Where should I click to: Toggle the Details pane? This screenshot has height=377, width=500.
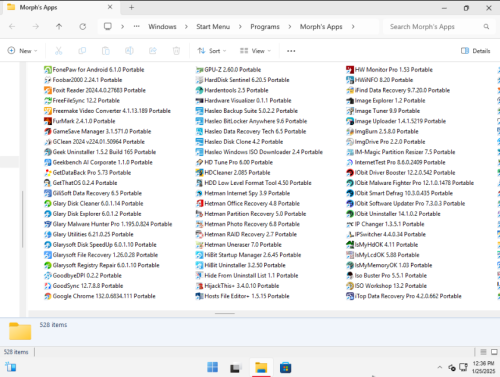(x=476, y=51)
